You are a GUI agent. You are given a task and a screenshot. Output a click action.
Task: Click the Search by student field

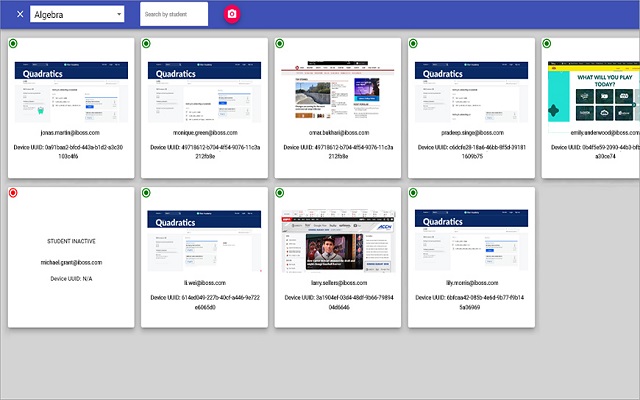pos(174,14)
